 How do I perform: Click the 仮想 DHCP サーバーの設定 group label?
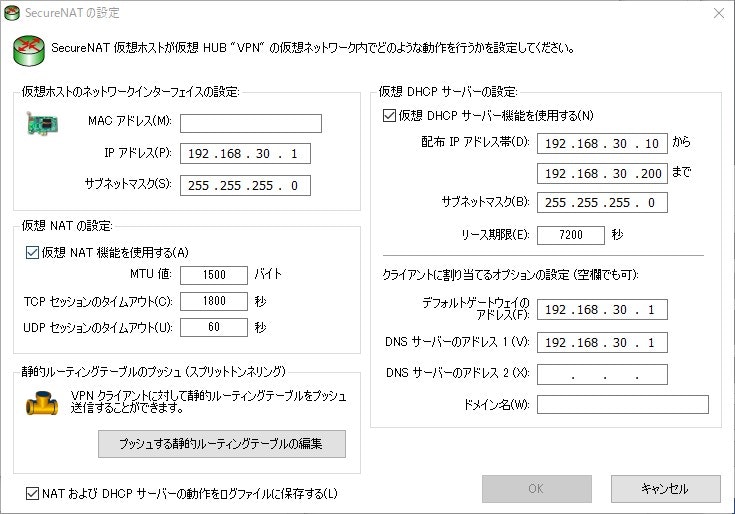448,91
